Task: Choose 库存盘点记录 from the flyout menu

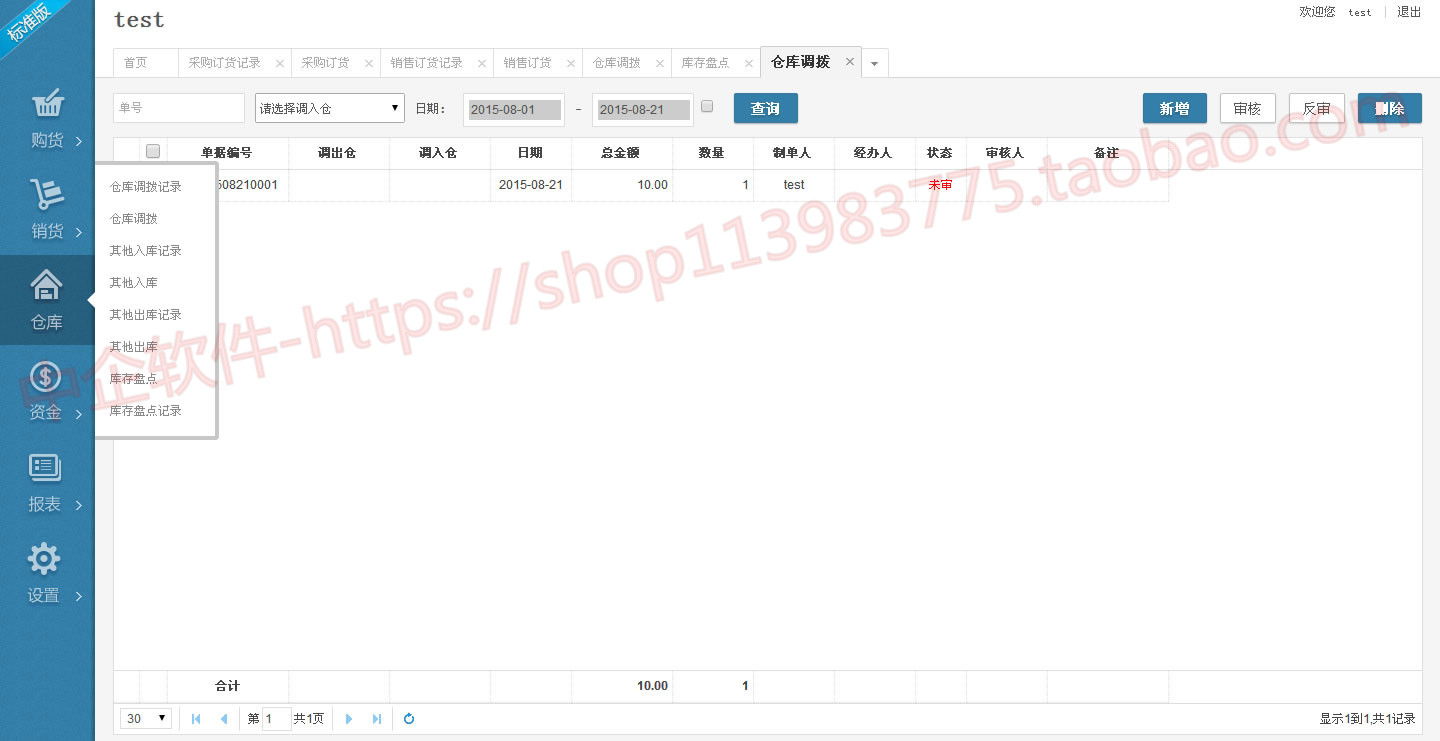Action: pos(146,411)
